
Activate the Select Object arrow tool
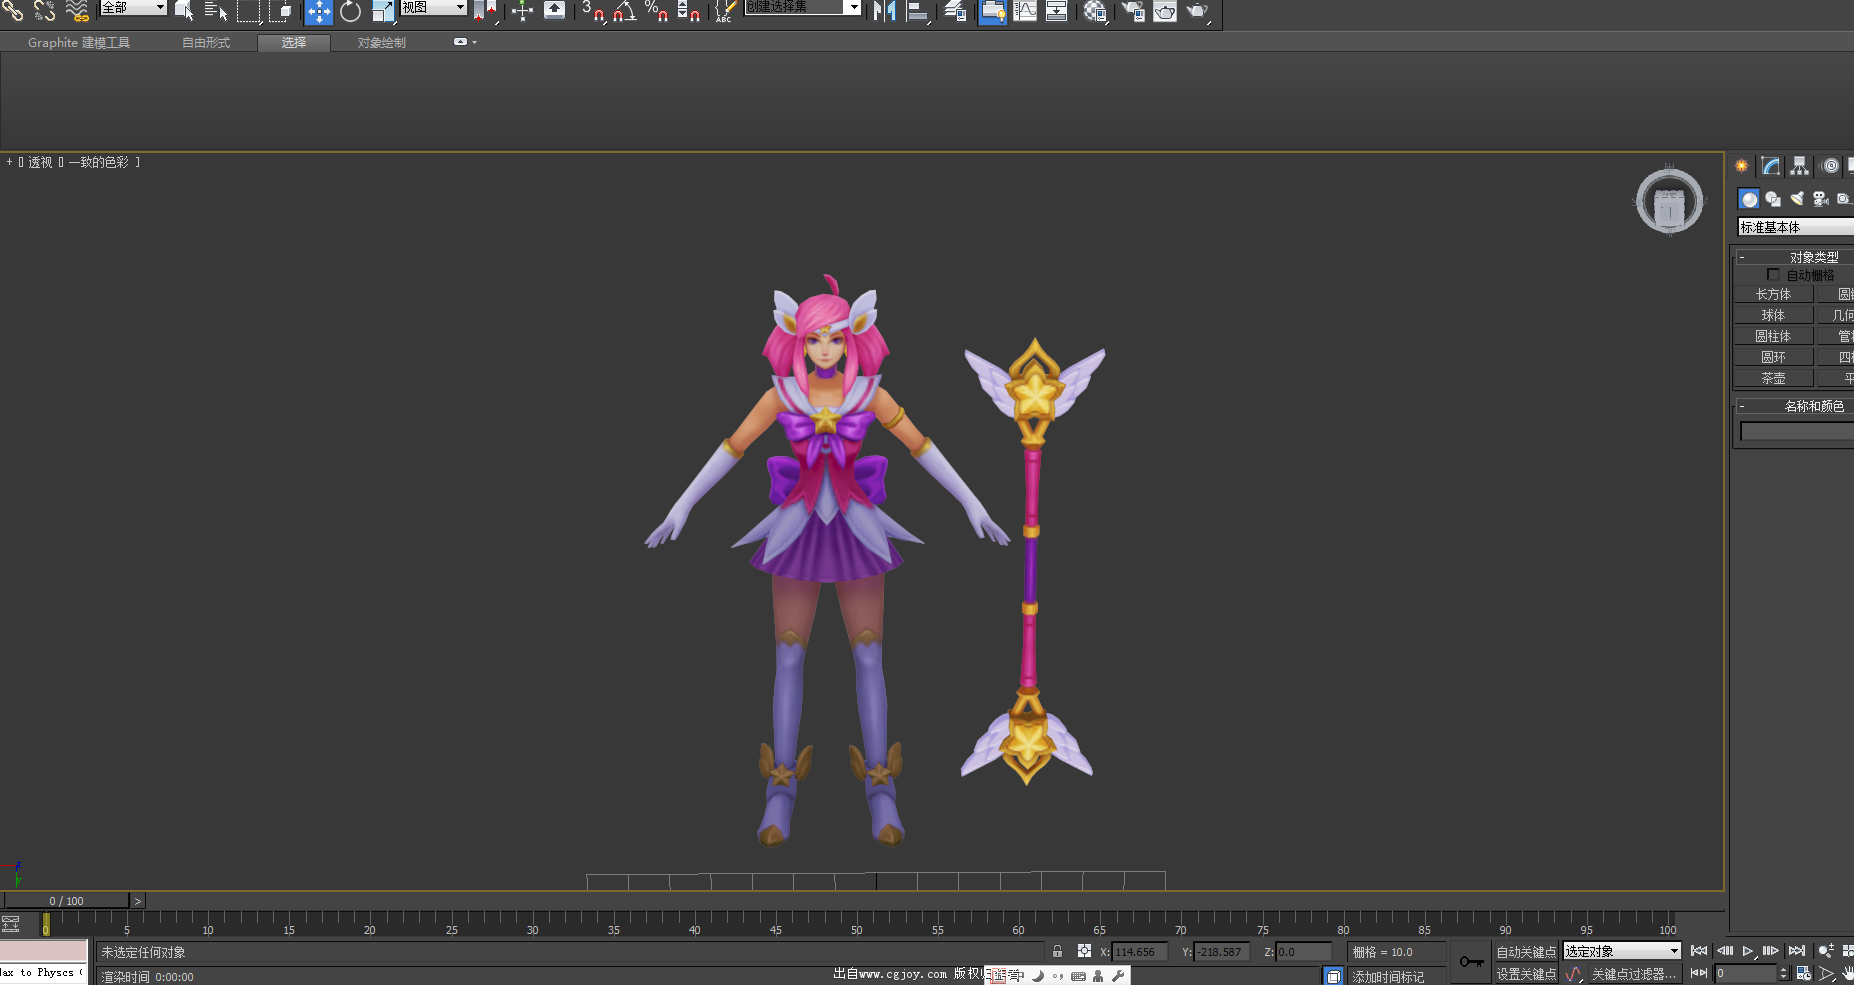point(185,11)
